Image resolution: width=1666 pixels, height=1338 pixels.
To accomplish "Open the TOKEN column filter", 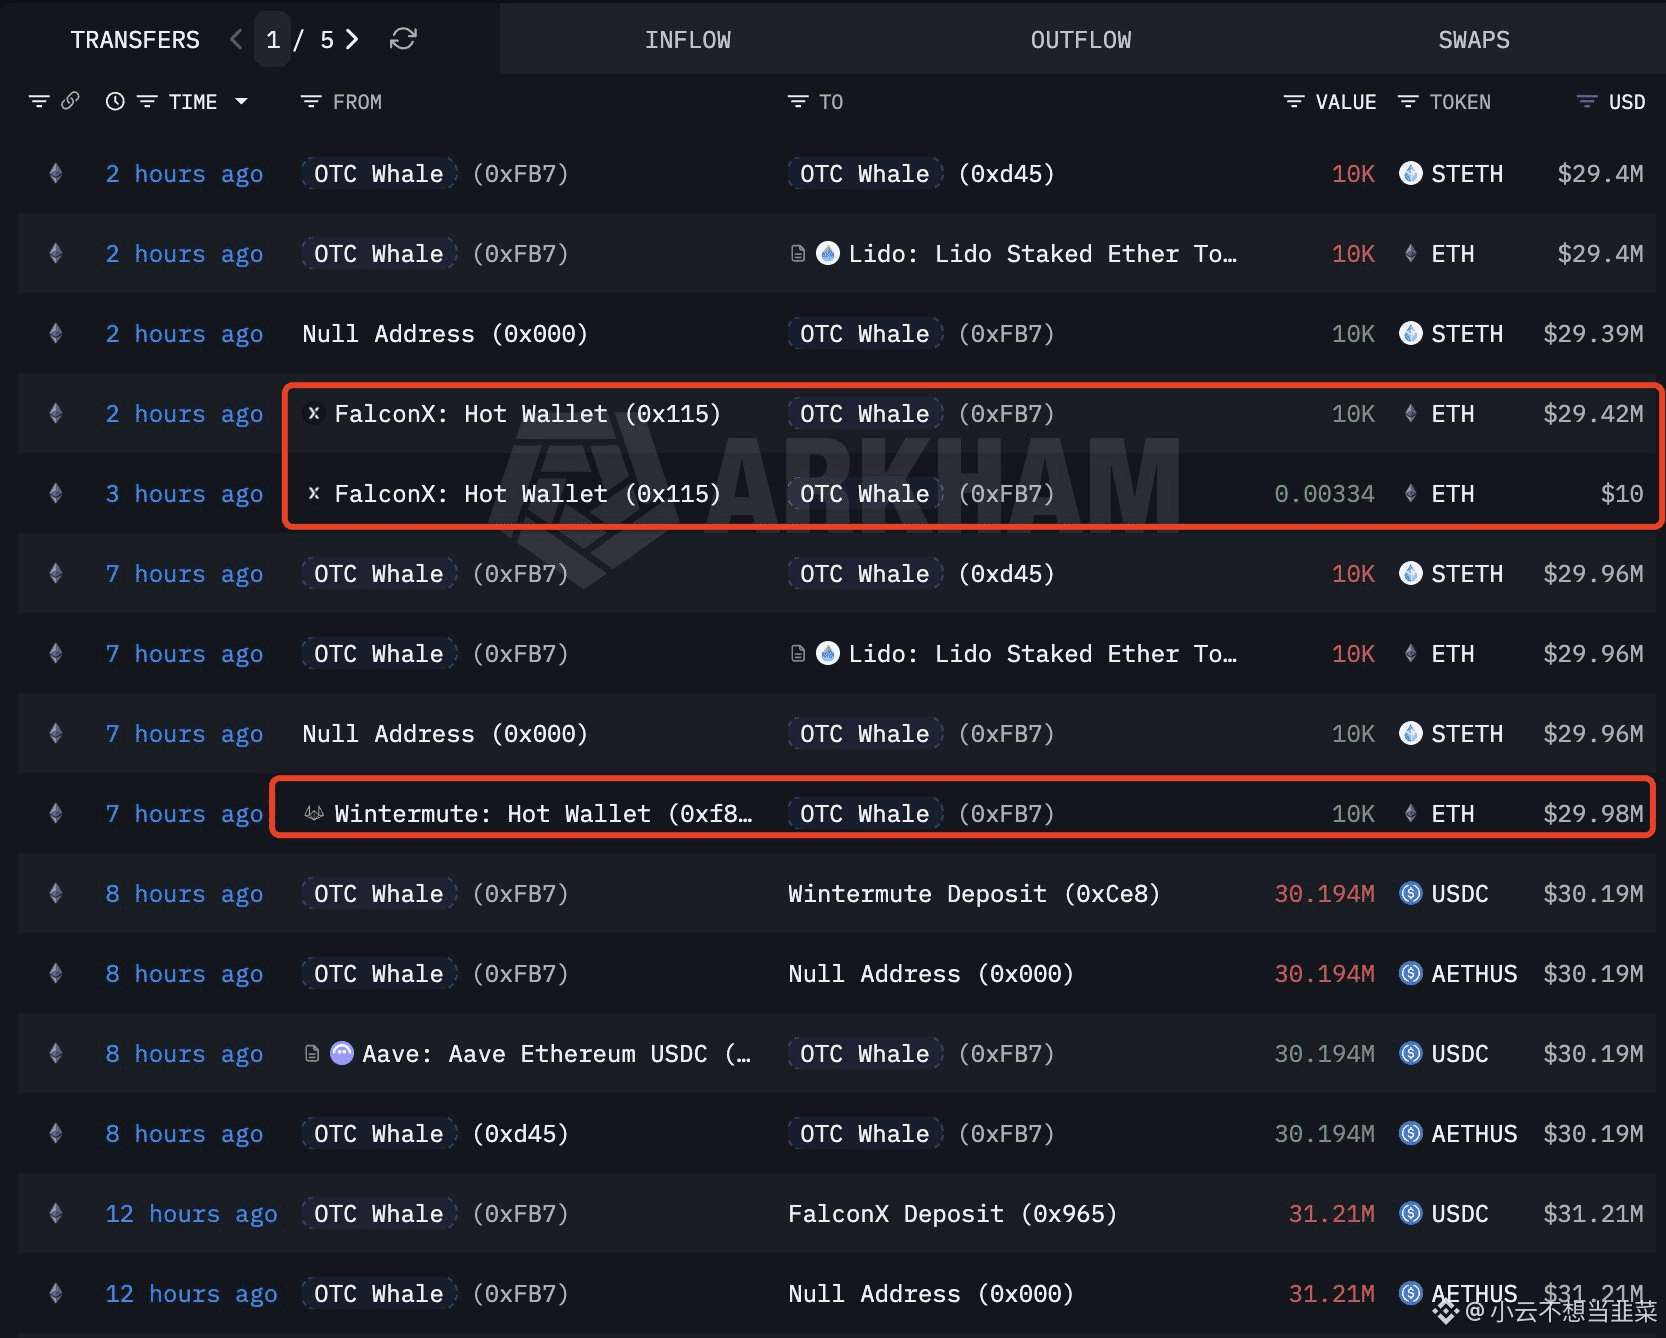I will [x=1408, y=101].
